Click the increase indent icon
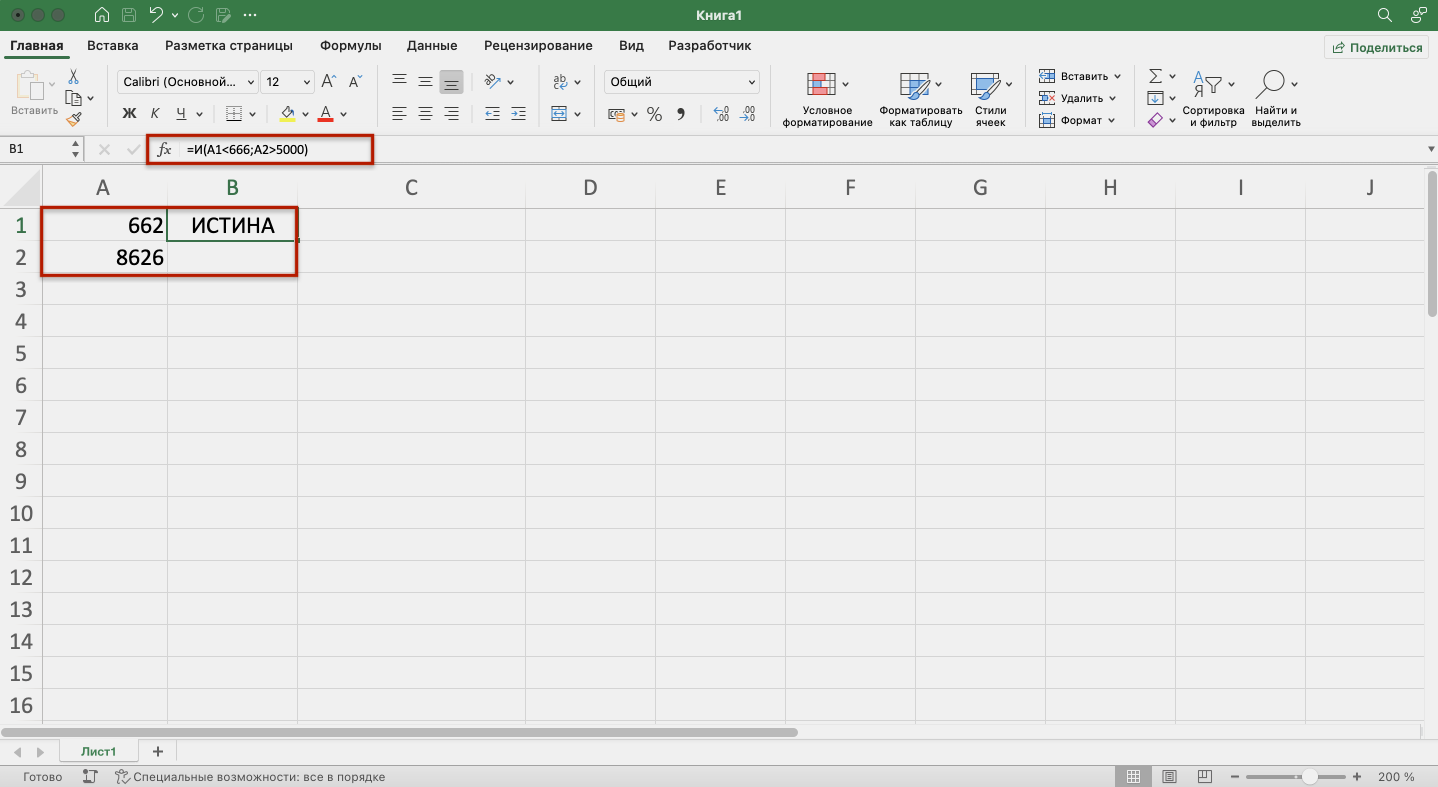The height and width of the screenshot is (787, 1438). point(518,114)
